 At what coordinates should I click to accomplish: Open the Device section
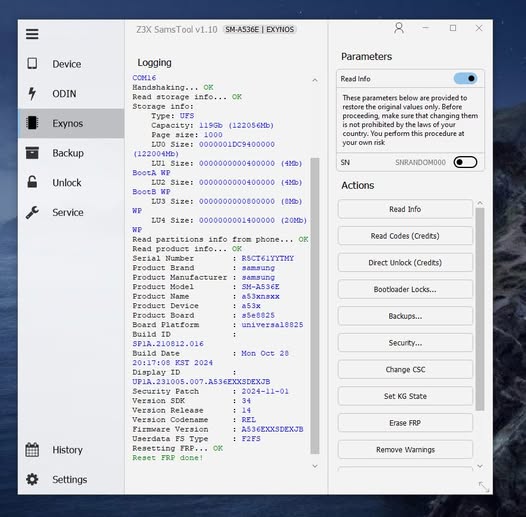(71, 64)
